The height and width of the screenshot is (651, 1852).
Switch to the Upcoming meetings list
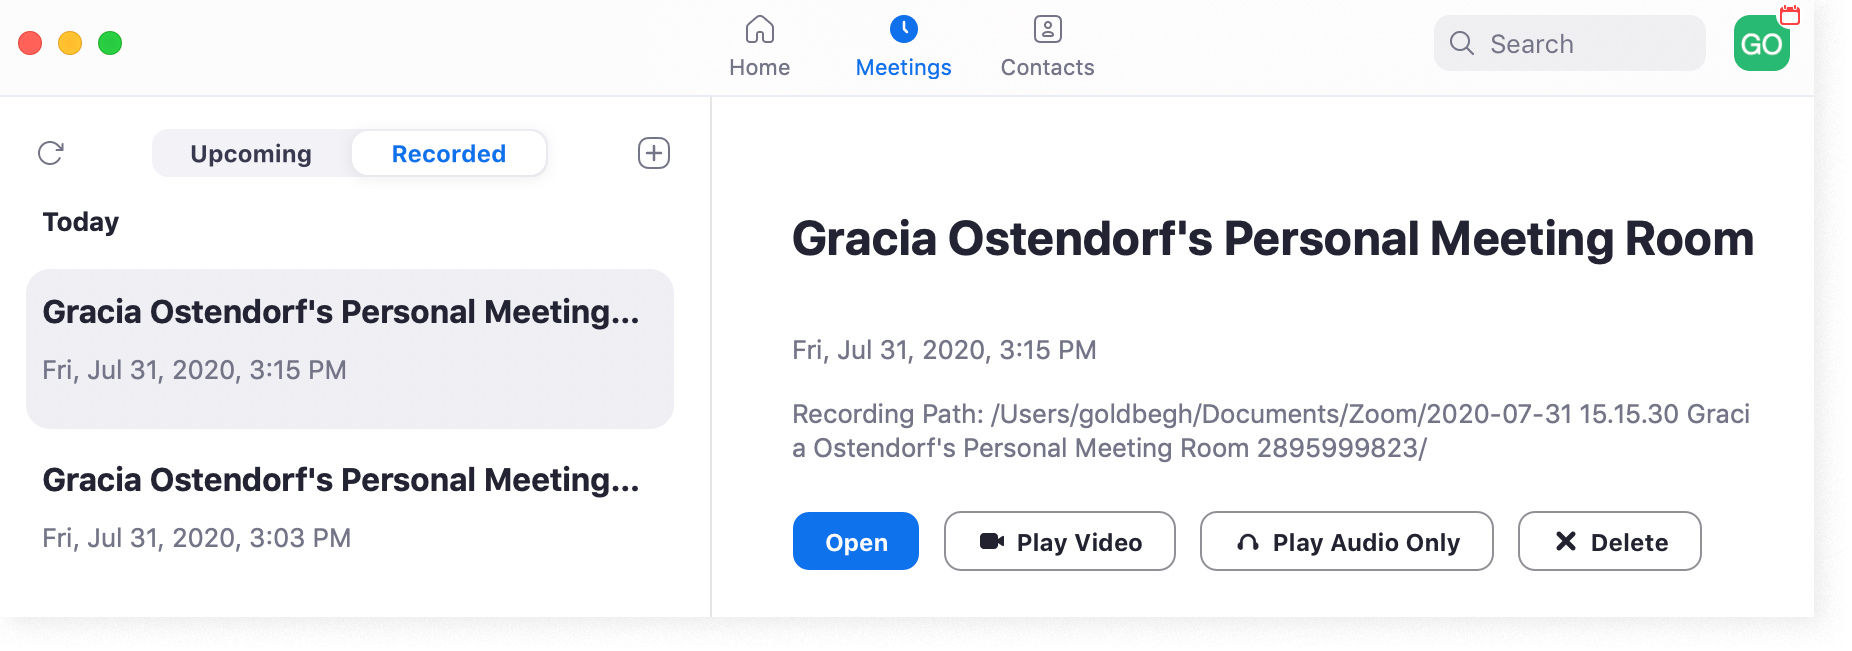pos(251,154)
